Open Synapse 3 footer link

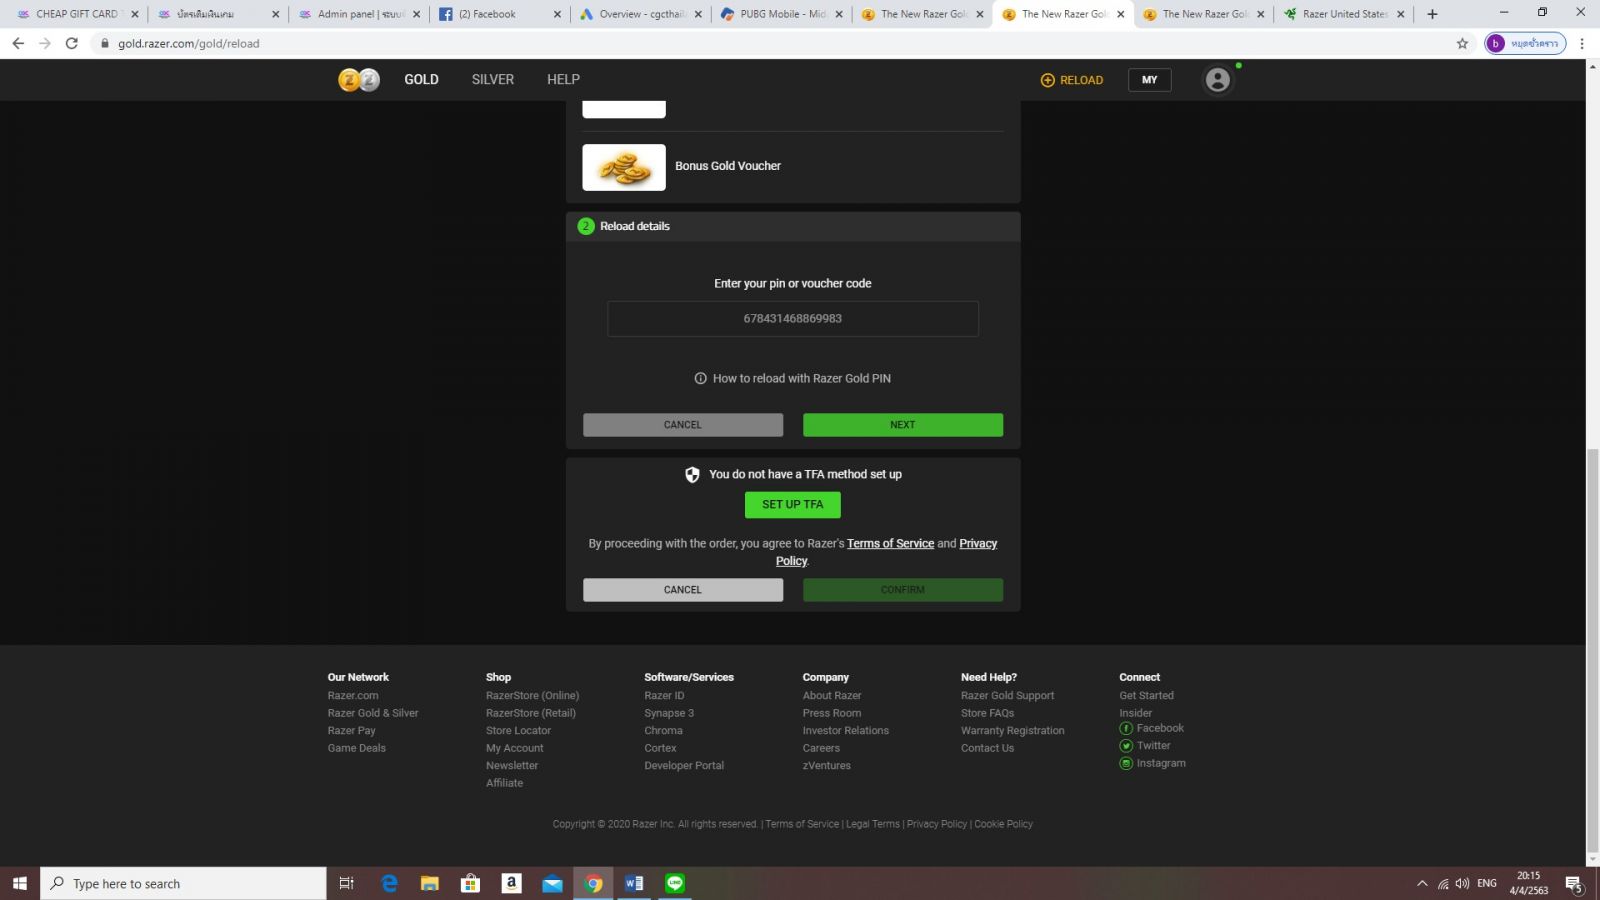[x=669, y=714]
